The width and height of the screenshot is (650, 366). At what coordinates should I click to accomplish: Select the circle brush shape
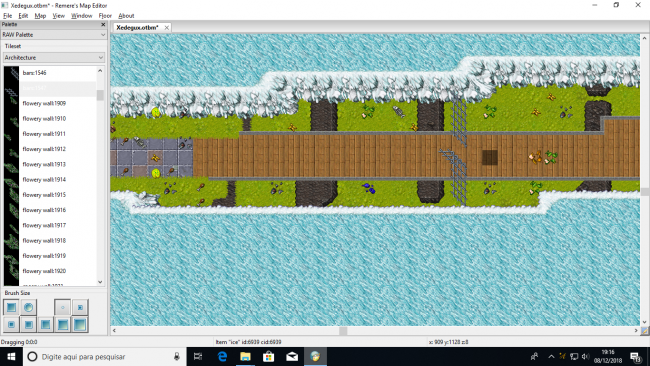pyautogui.click(x=28, y=307)
